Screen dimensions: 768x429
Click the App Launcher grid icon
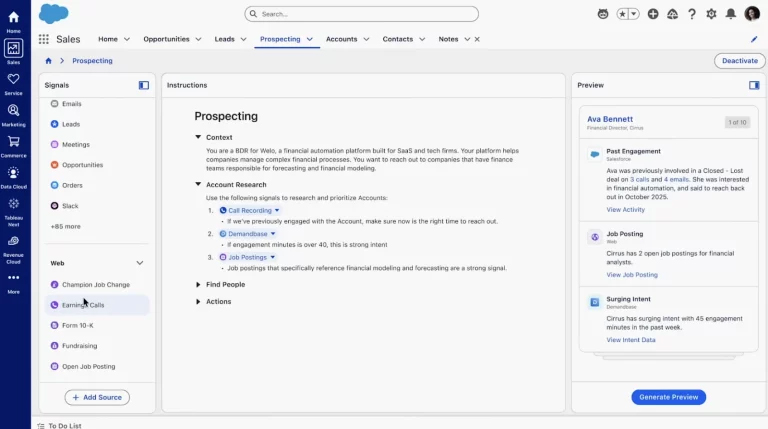click(x=44, y=39)
